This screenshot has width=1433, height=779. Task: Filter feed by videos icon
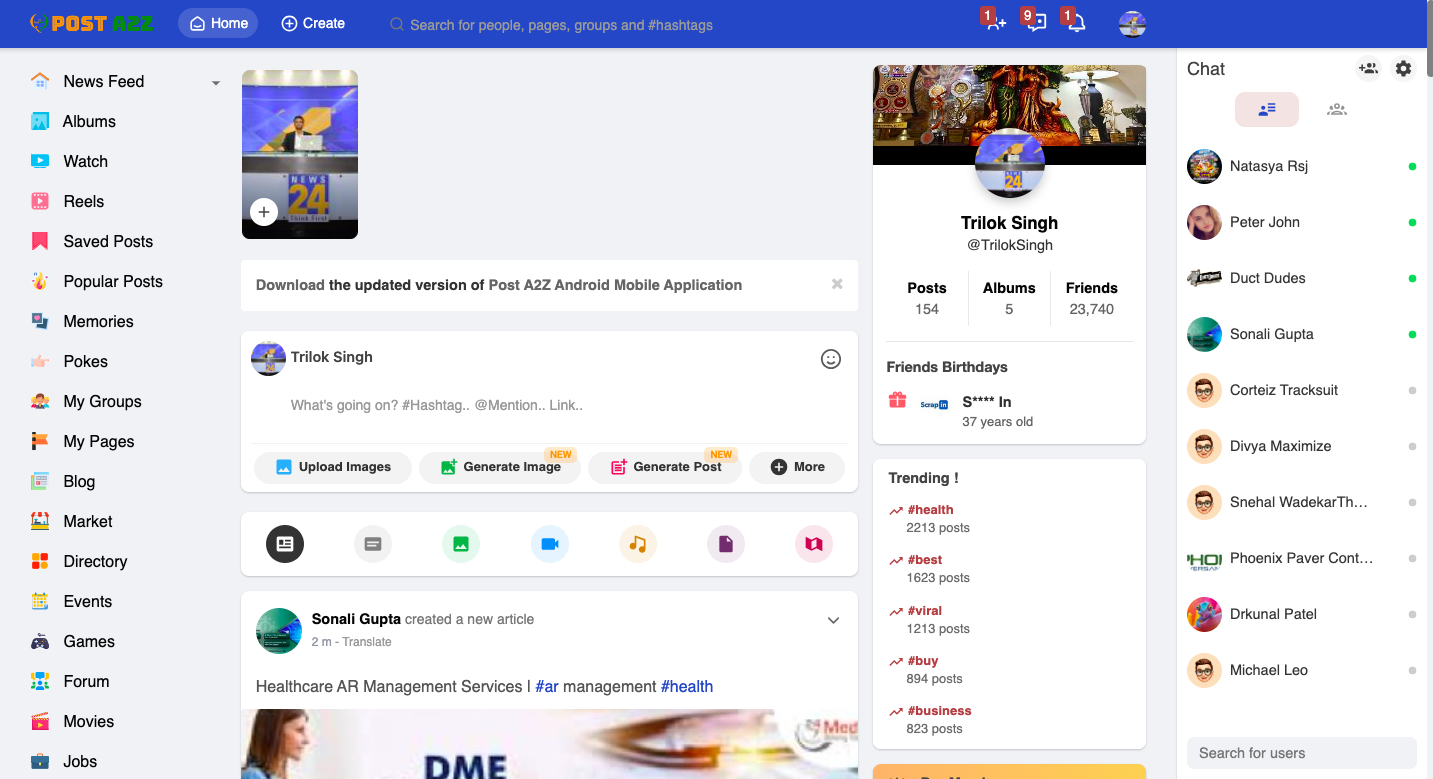click(x=550, y=544)
